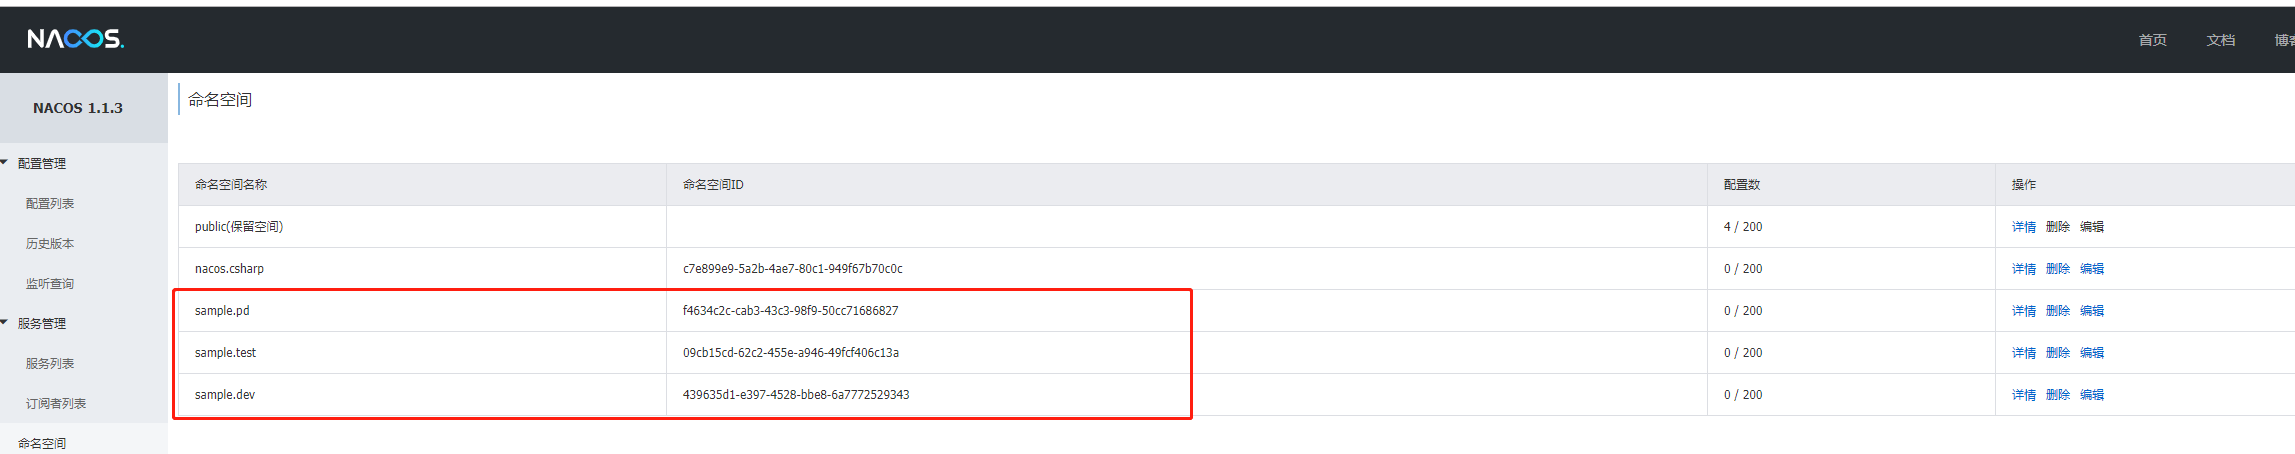Show 详情 for sample.test namespace
The height and width of the screenshot is (454, 2295).
(2024, 353)
